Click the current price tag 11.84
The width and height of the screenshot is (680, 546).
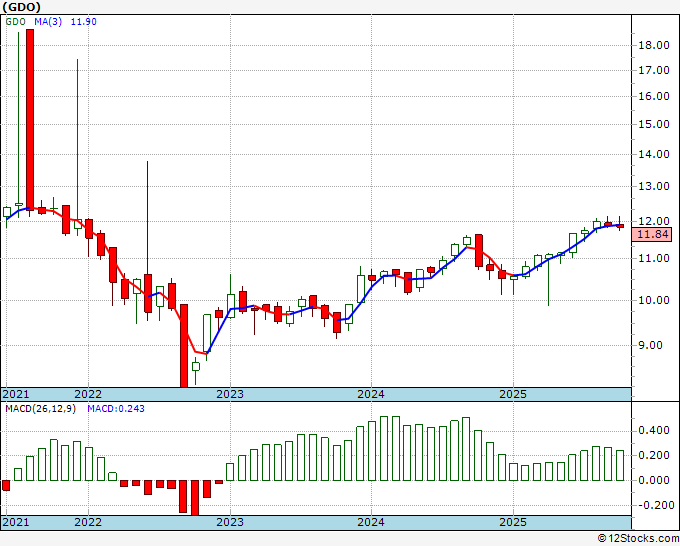[x=654, y=235]
